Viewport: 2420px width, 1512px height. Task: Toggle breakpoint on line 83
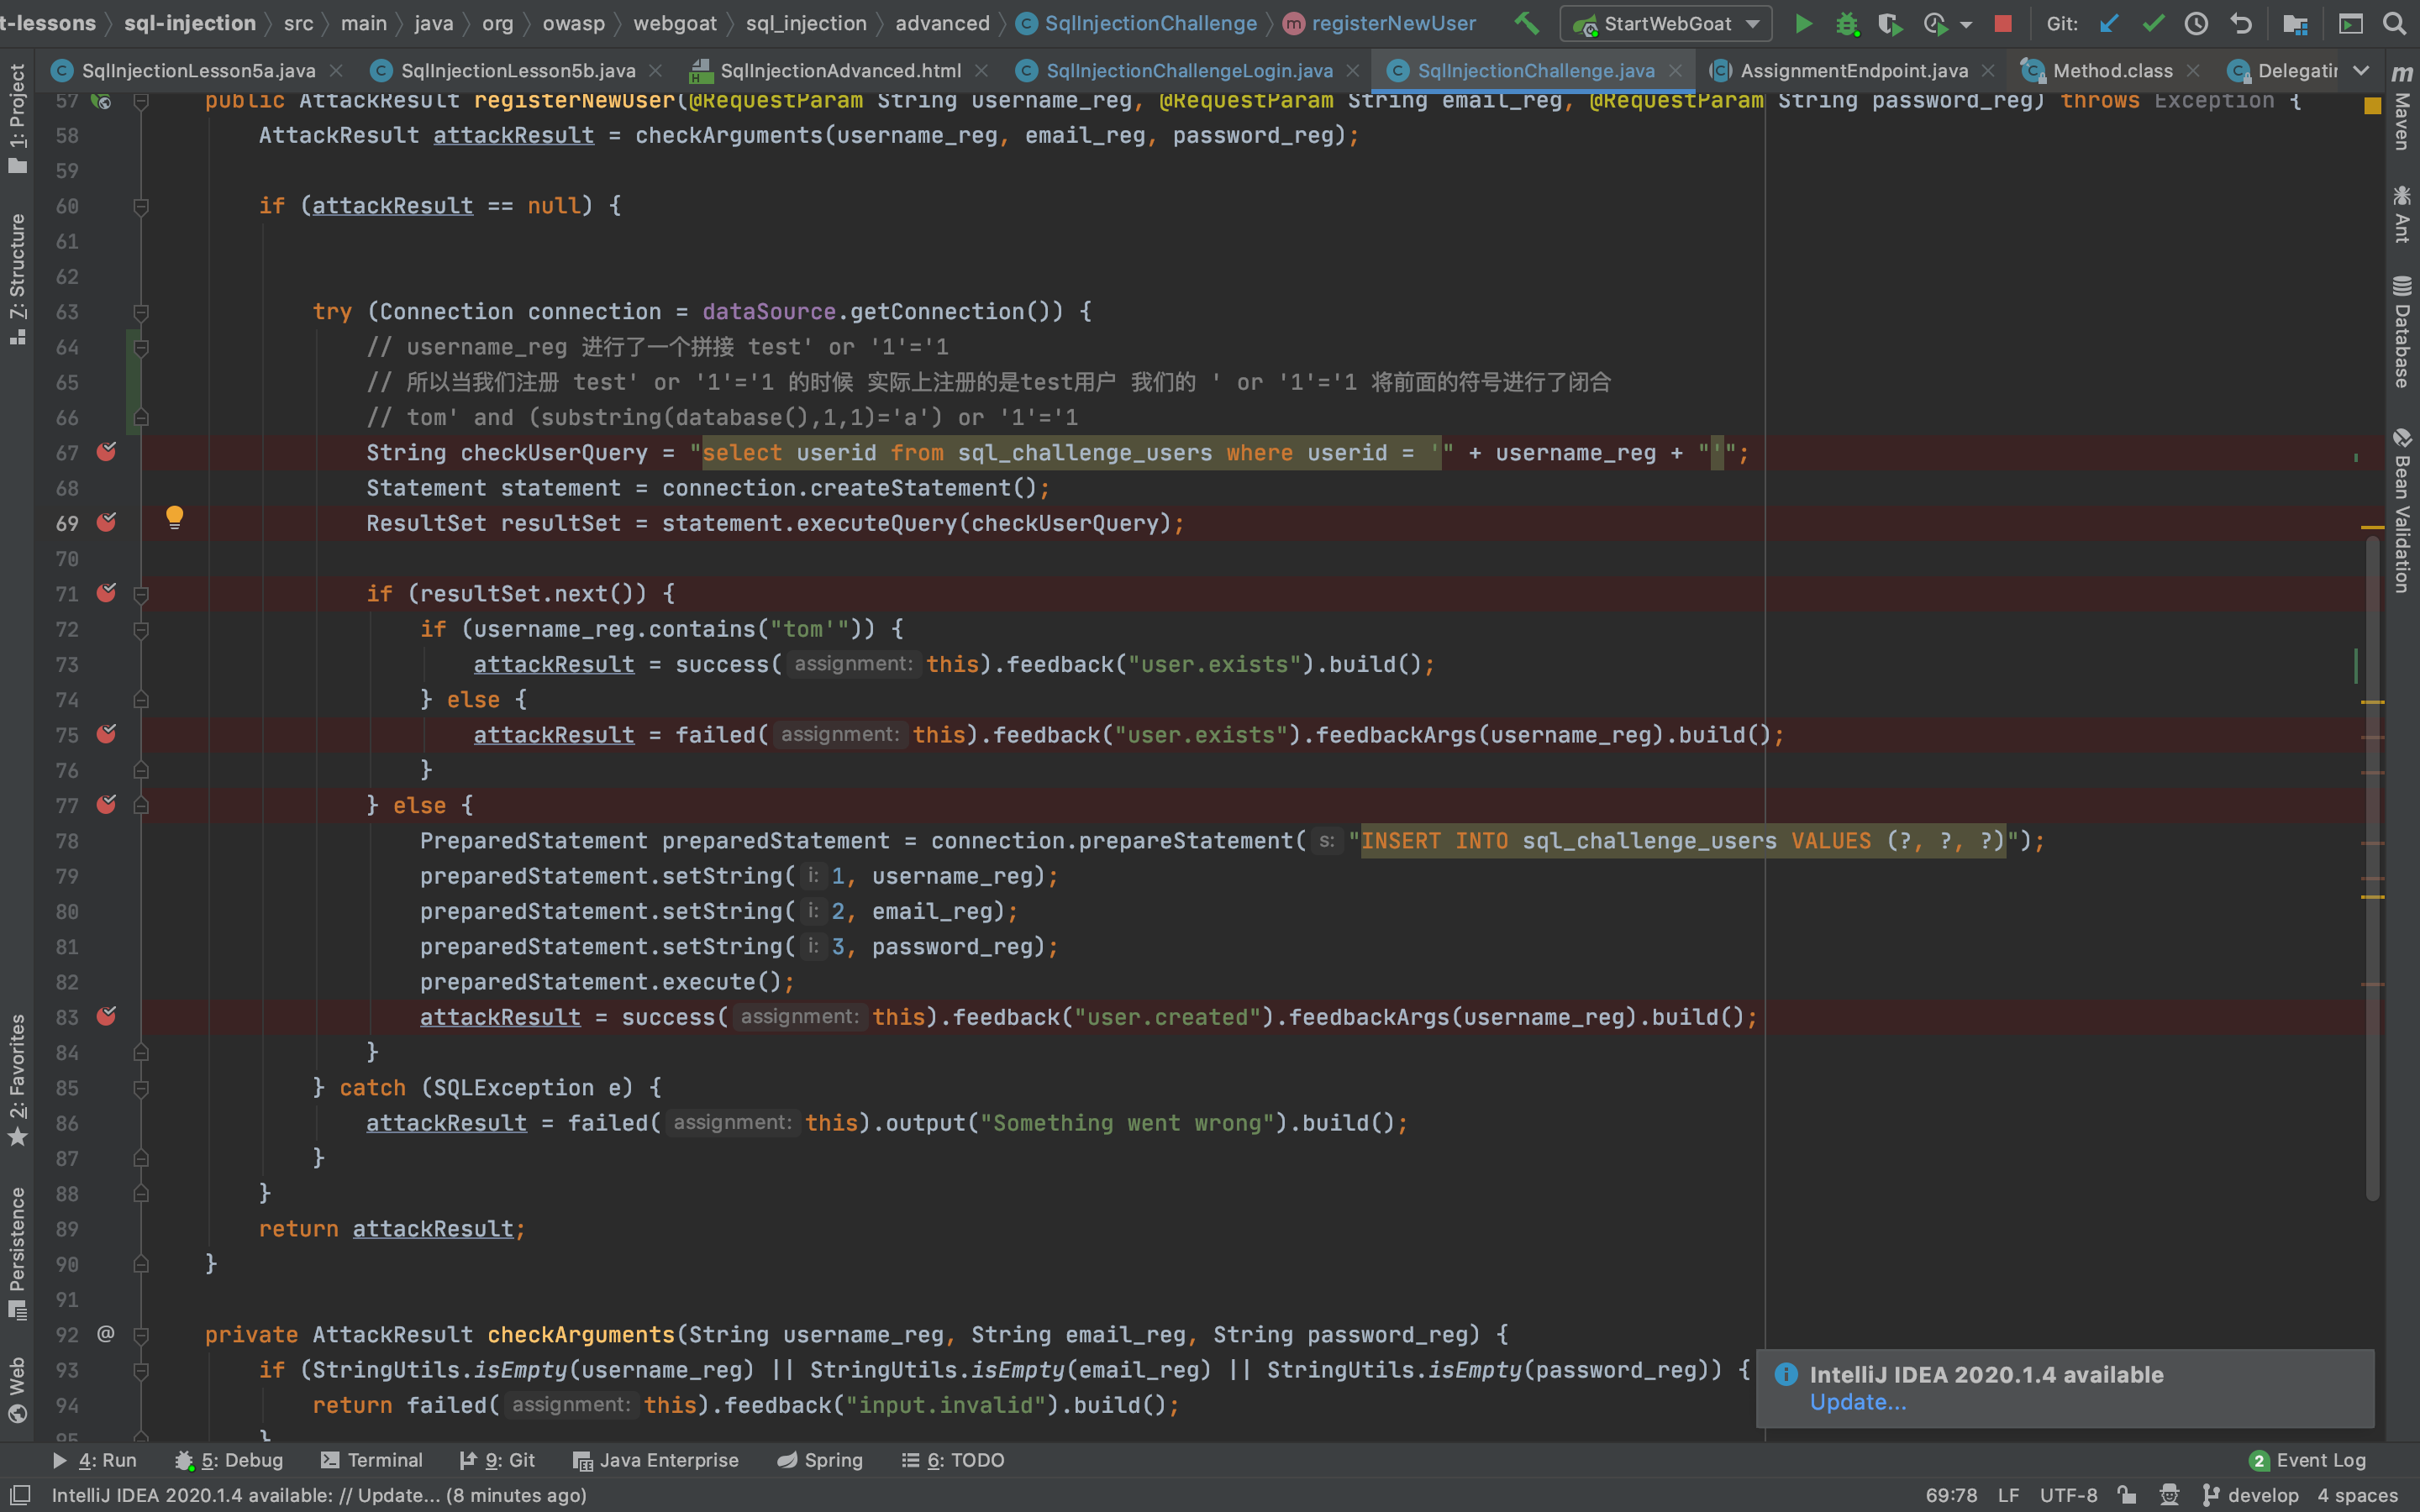pos(106,1016)
